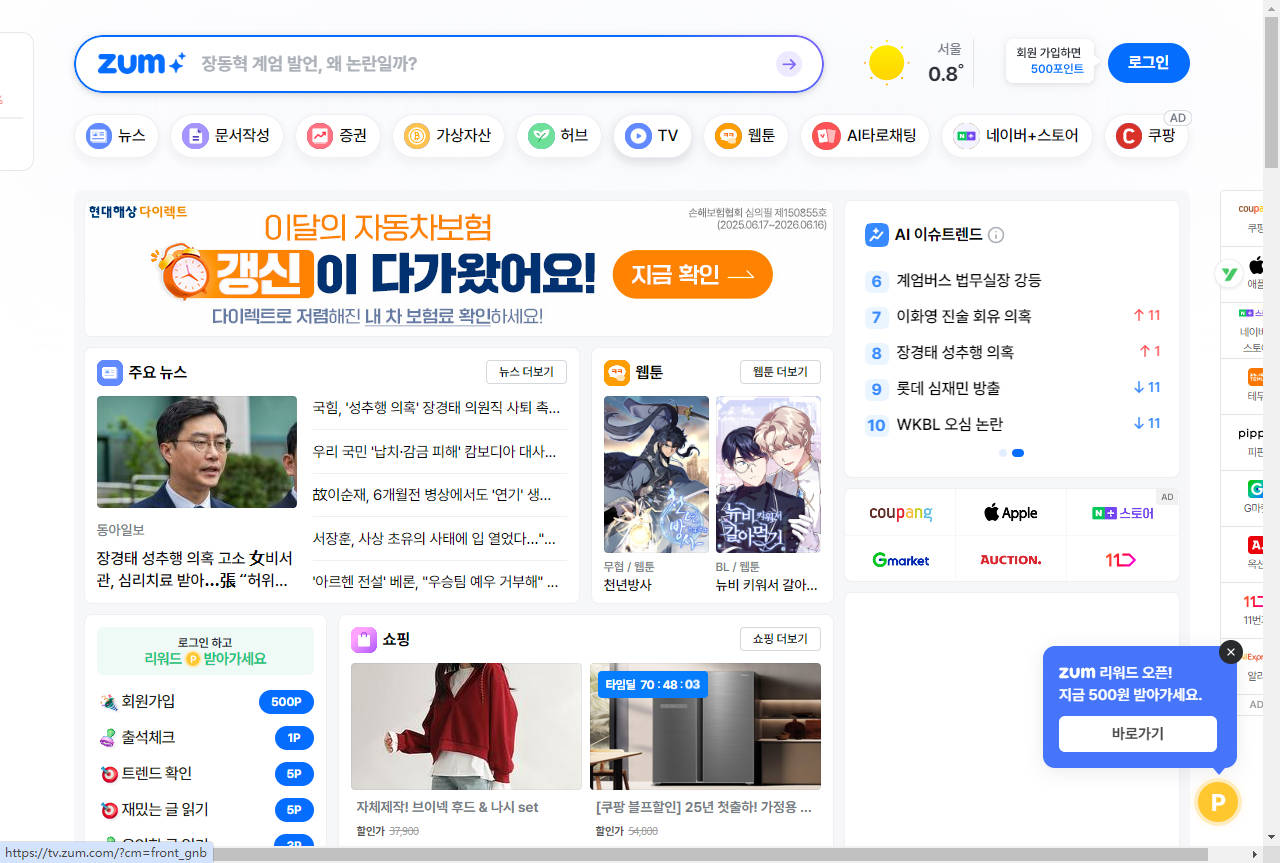Screen dimensions: 1280x863
Task: Click 바로가기 in the reward popup
Action: click(1136, 733)
